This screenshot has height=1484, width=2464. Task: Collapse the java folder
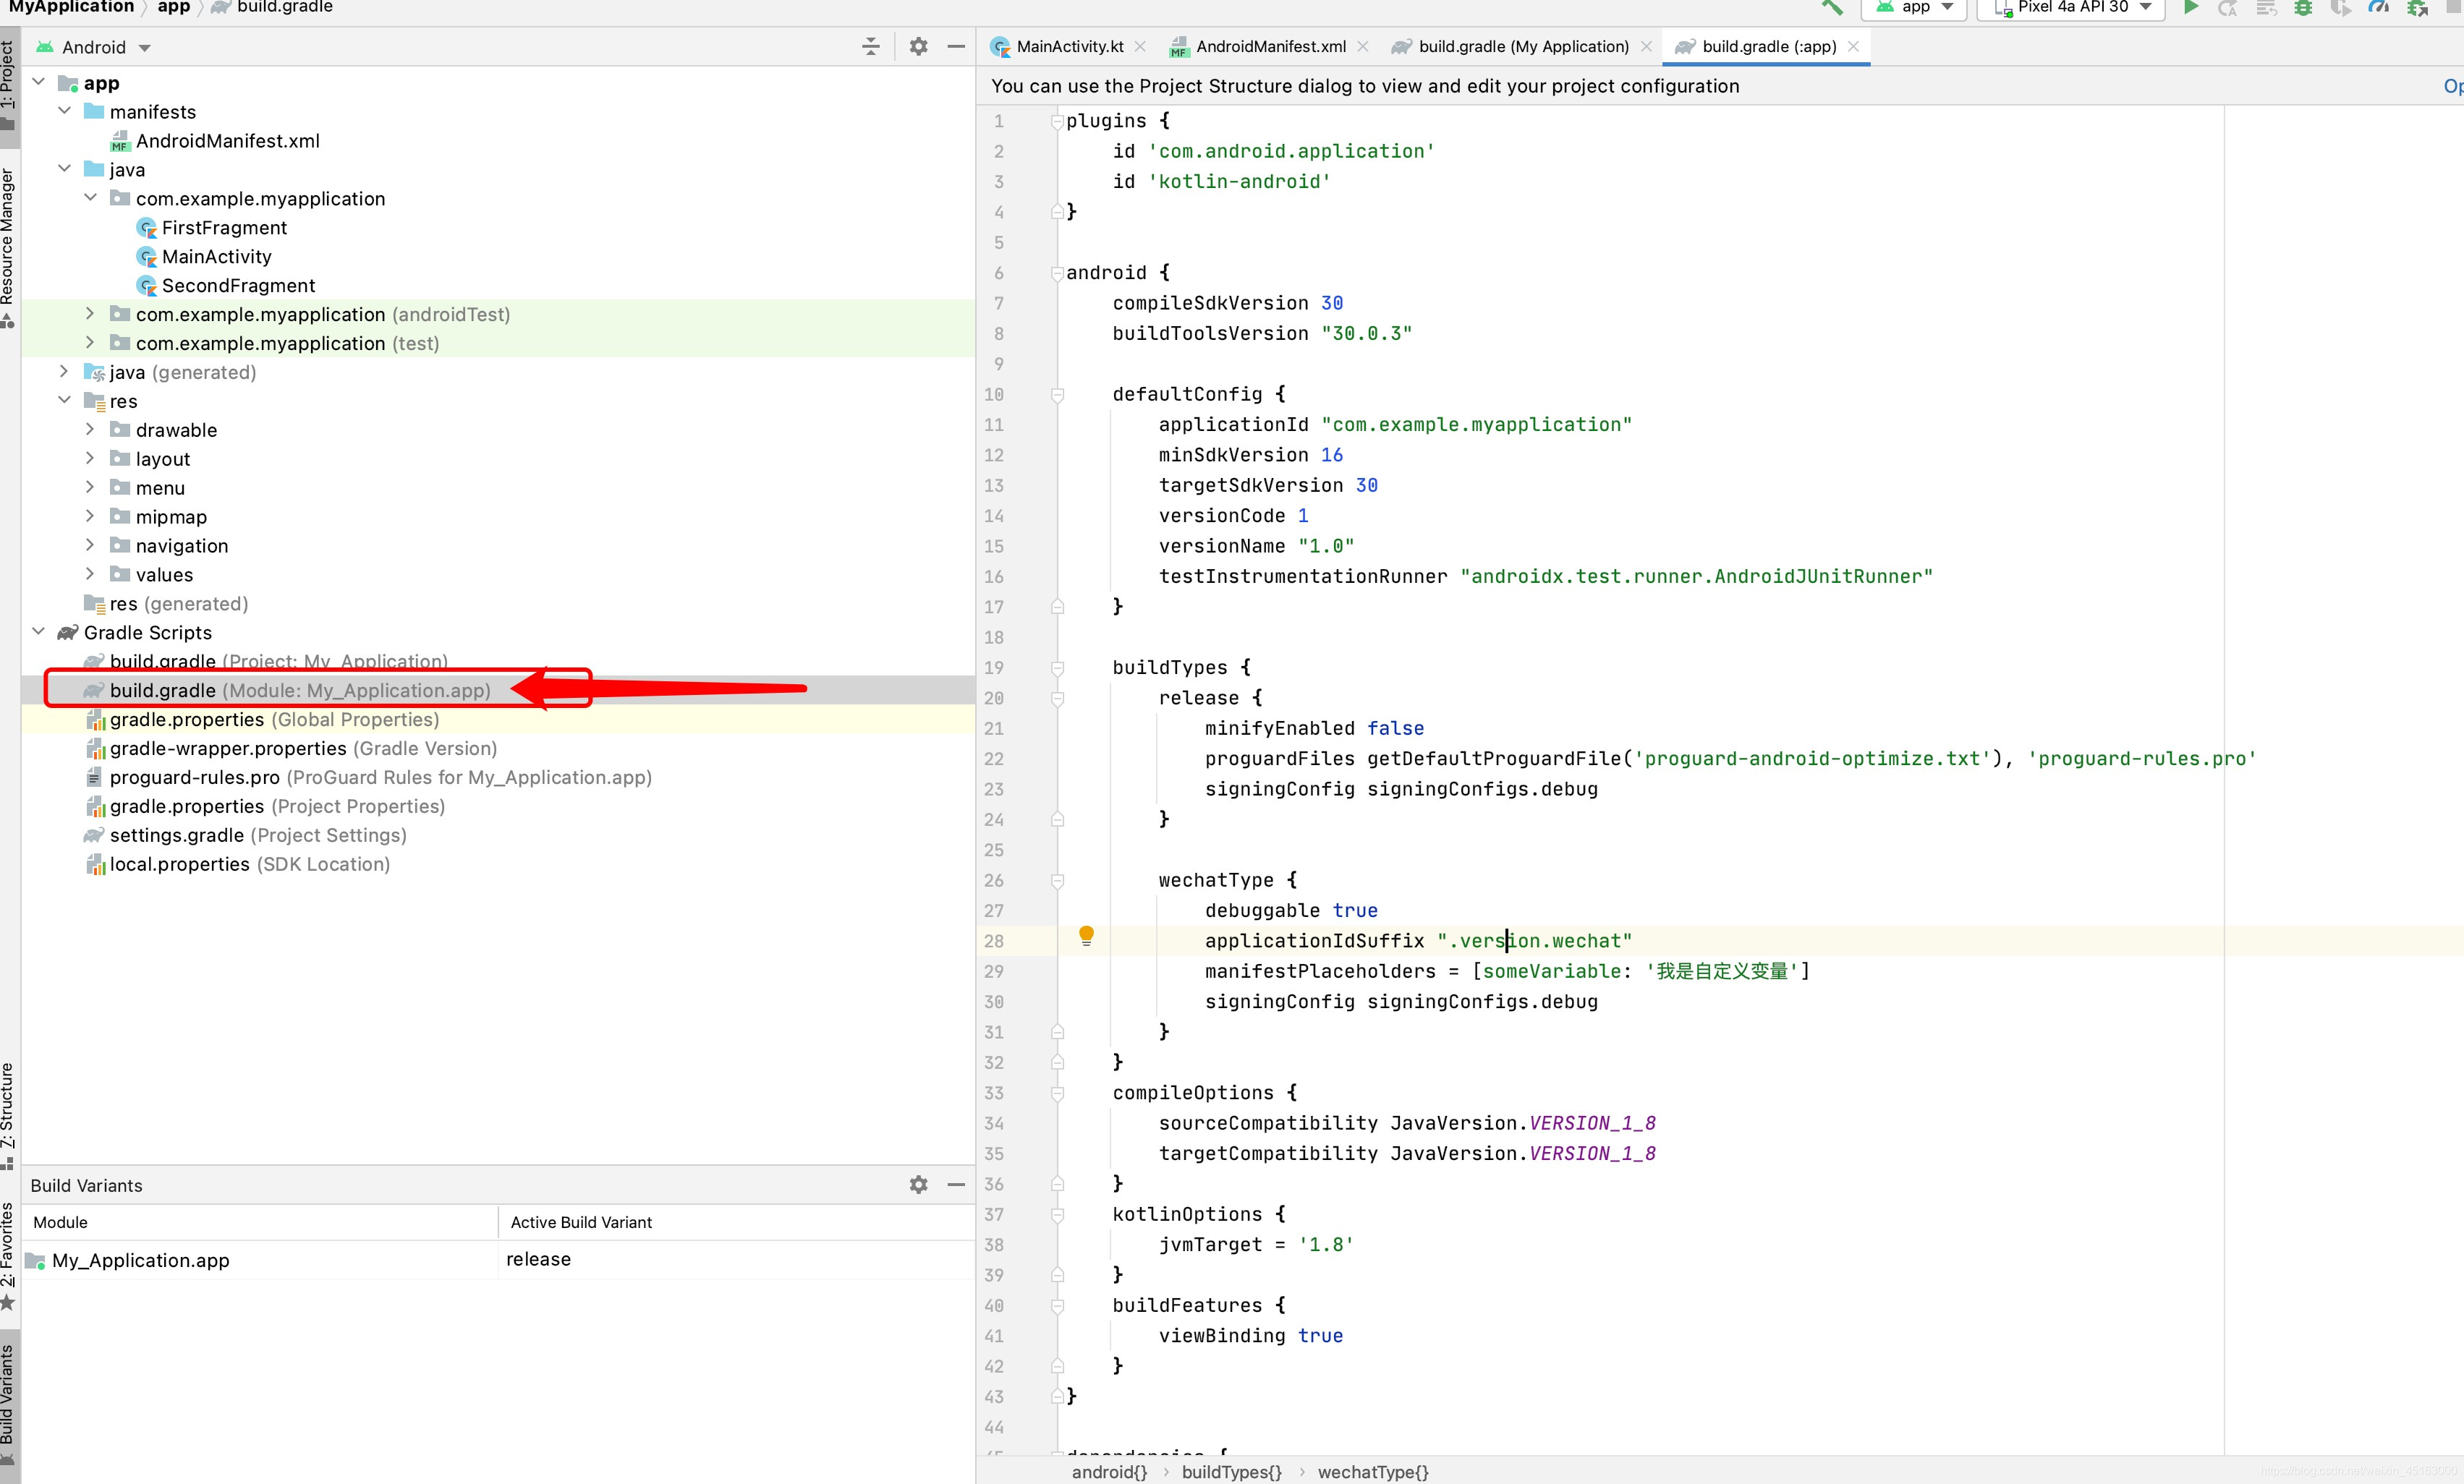click(65, 169)
